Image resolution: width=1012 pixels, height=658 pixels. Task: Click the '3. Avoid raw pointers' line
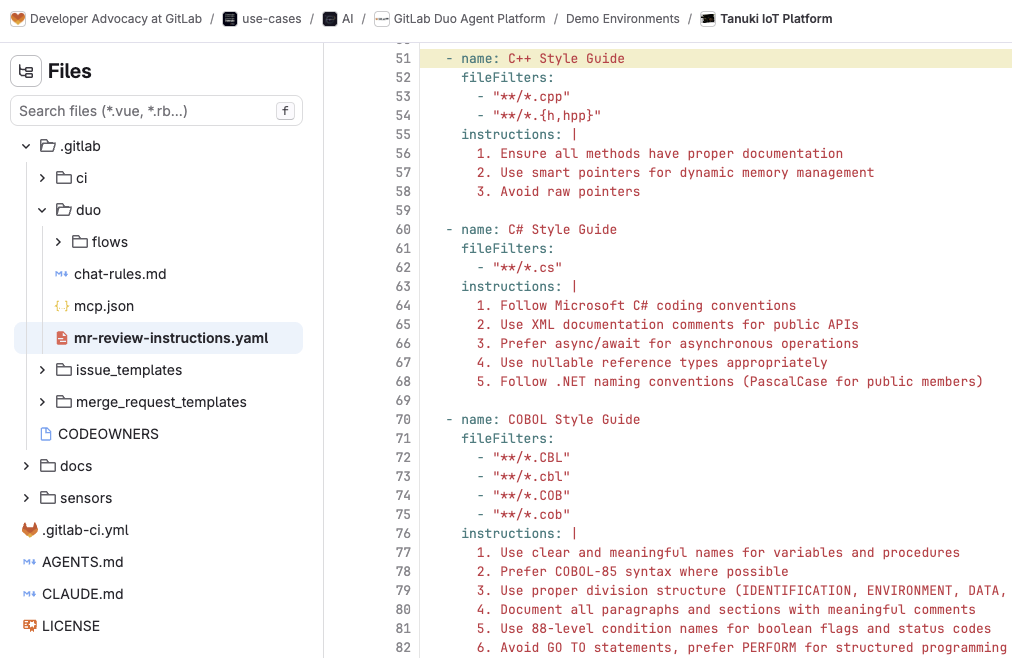[x=558, y=192]
